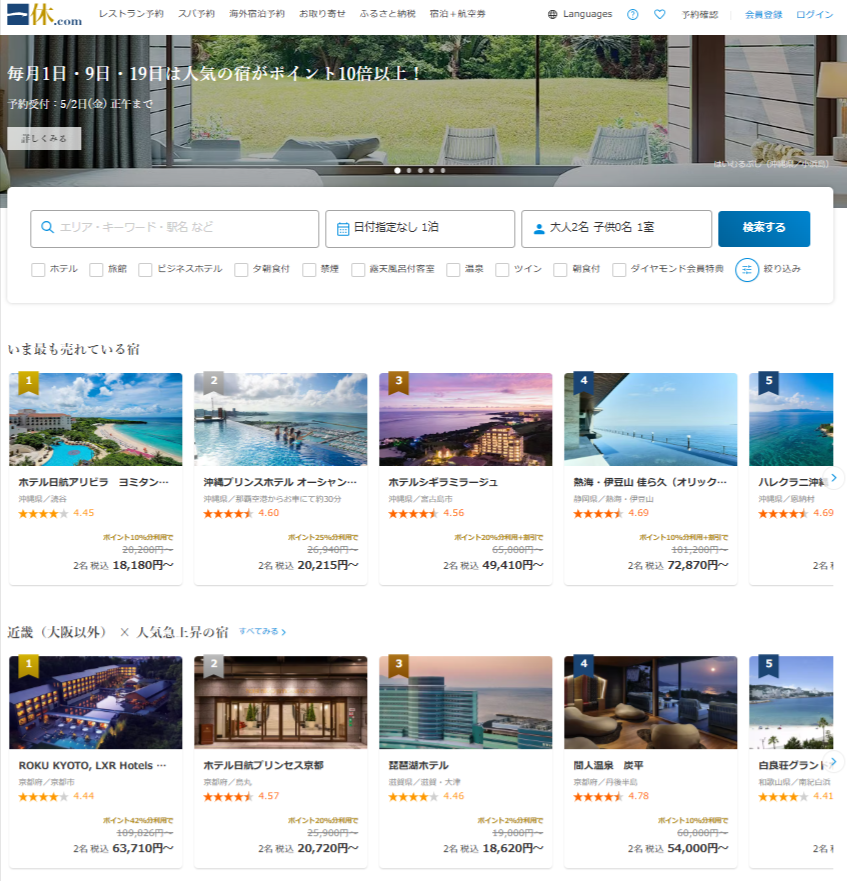Viewport: 847px width, 881px height.
Task: Click price 63,710円 on ROKU KYOTO
Action: coord(143,848)
